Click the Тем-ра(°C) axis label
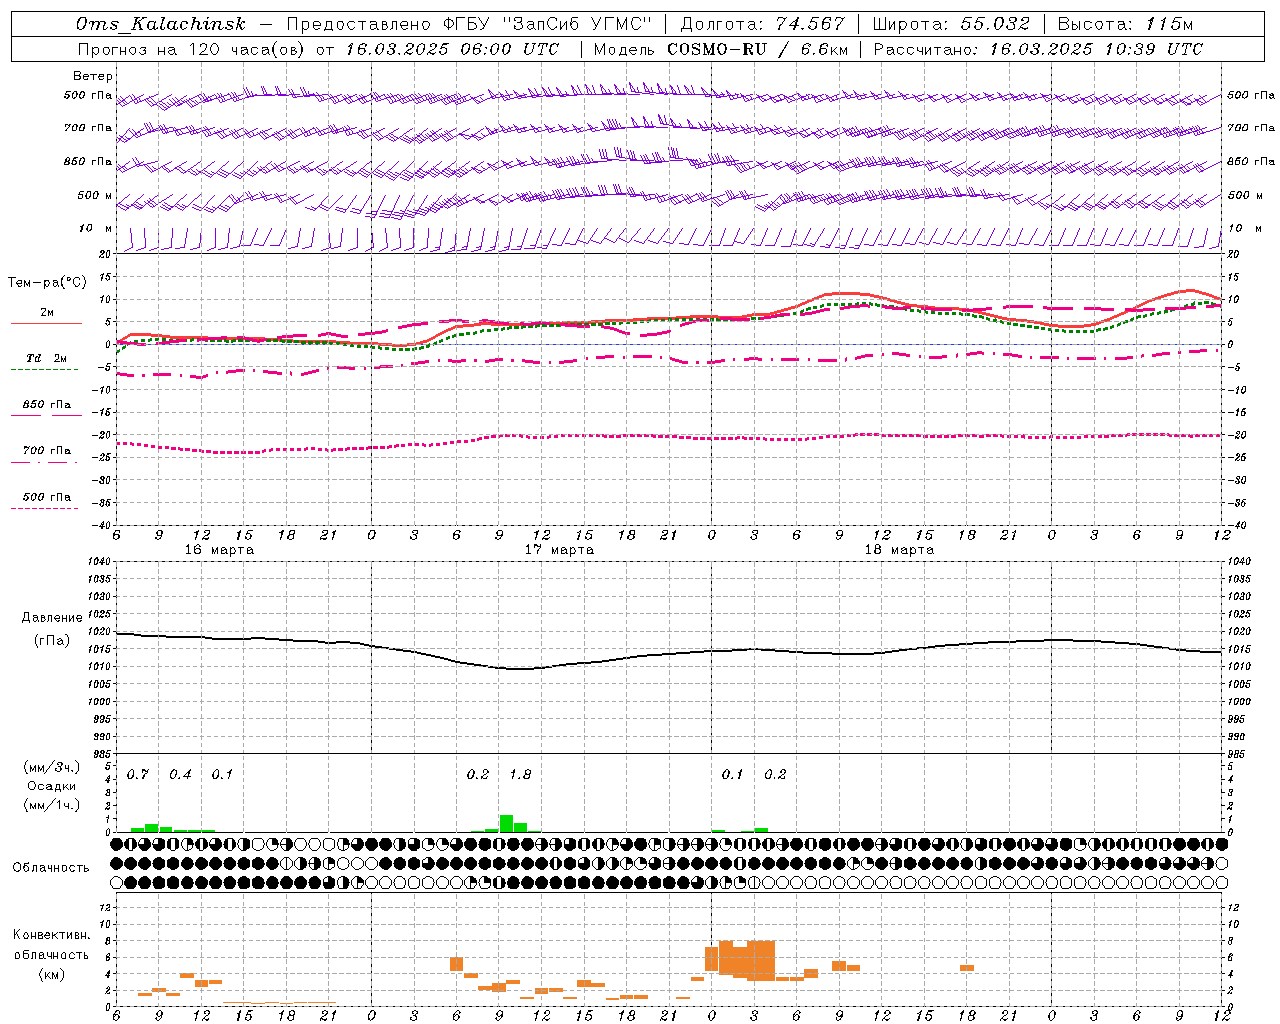The height and width of the screenshot is (1024, 1280). click(x=47, y=283)
